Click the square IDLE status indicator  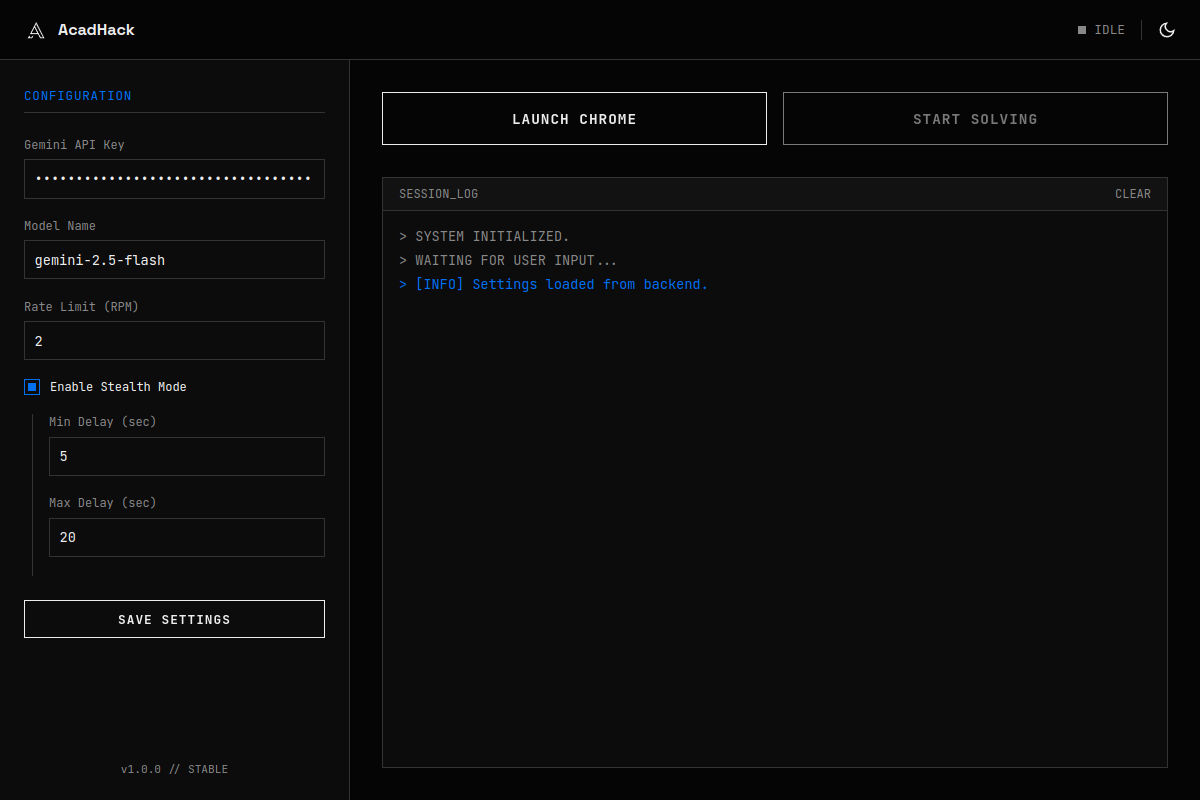[1083, 29]
